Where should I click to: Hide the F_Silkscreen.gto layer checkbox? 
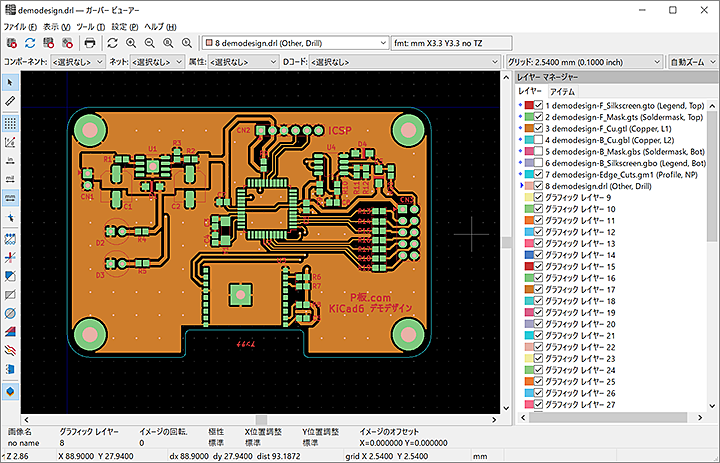pos(538,105)
